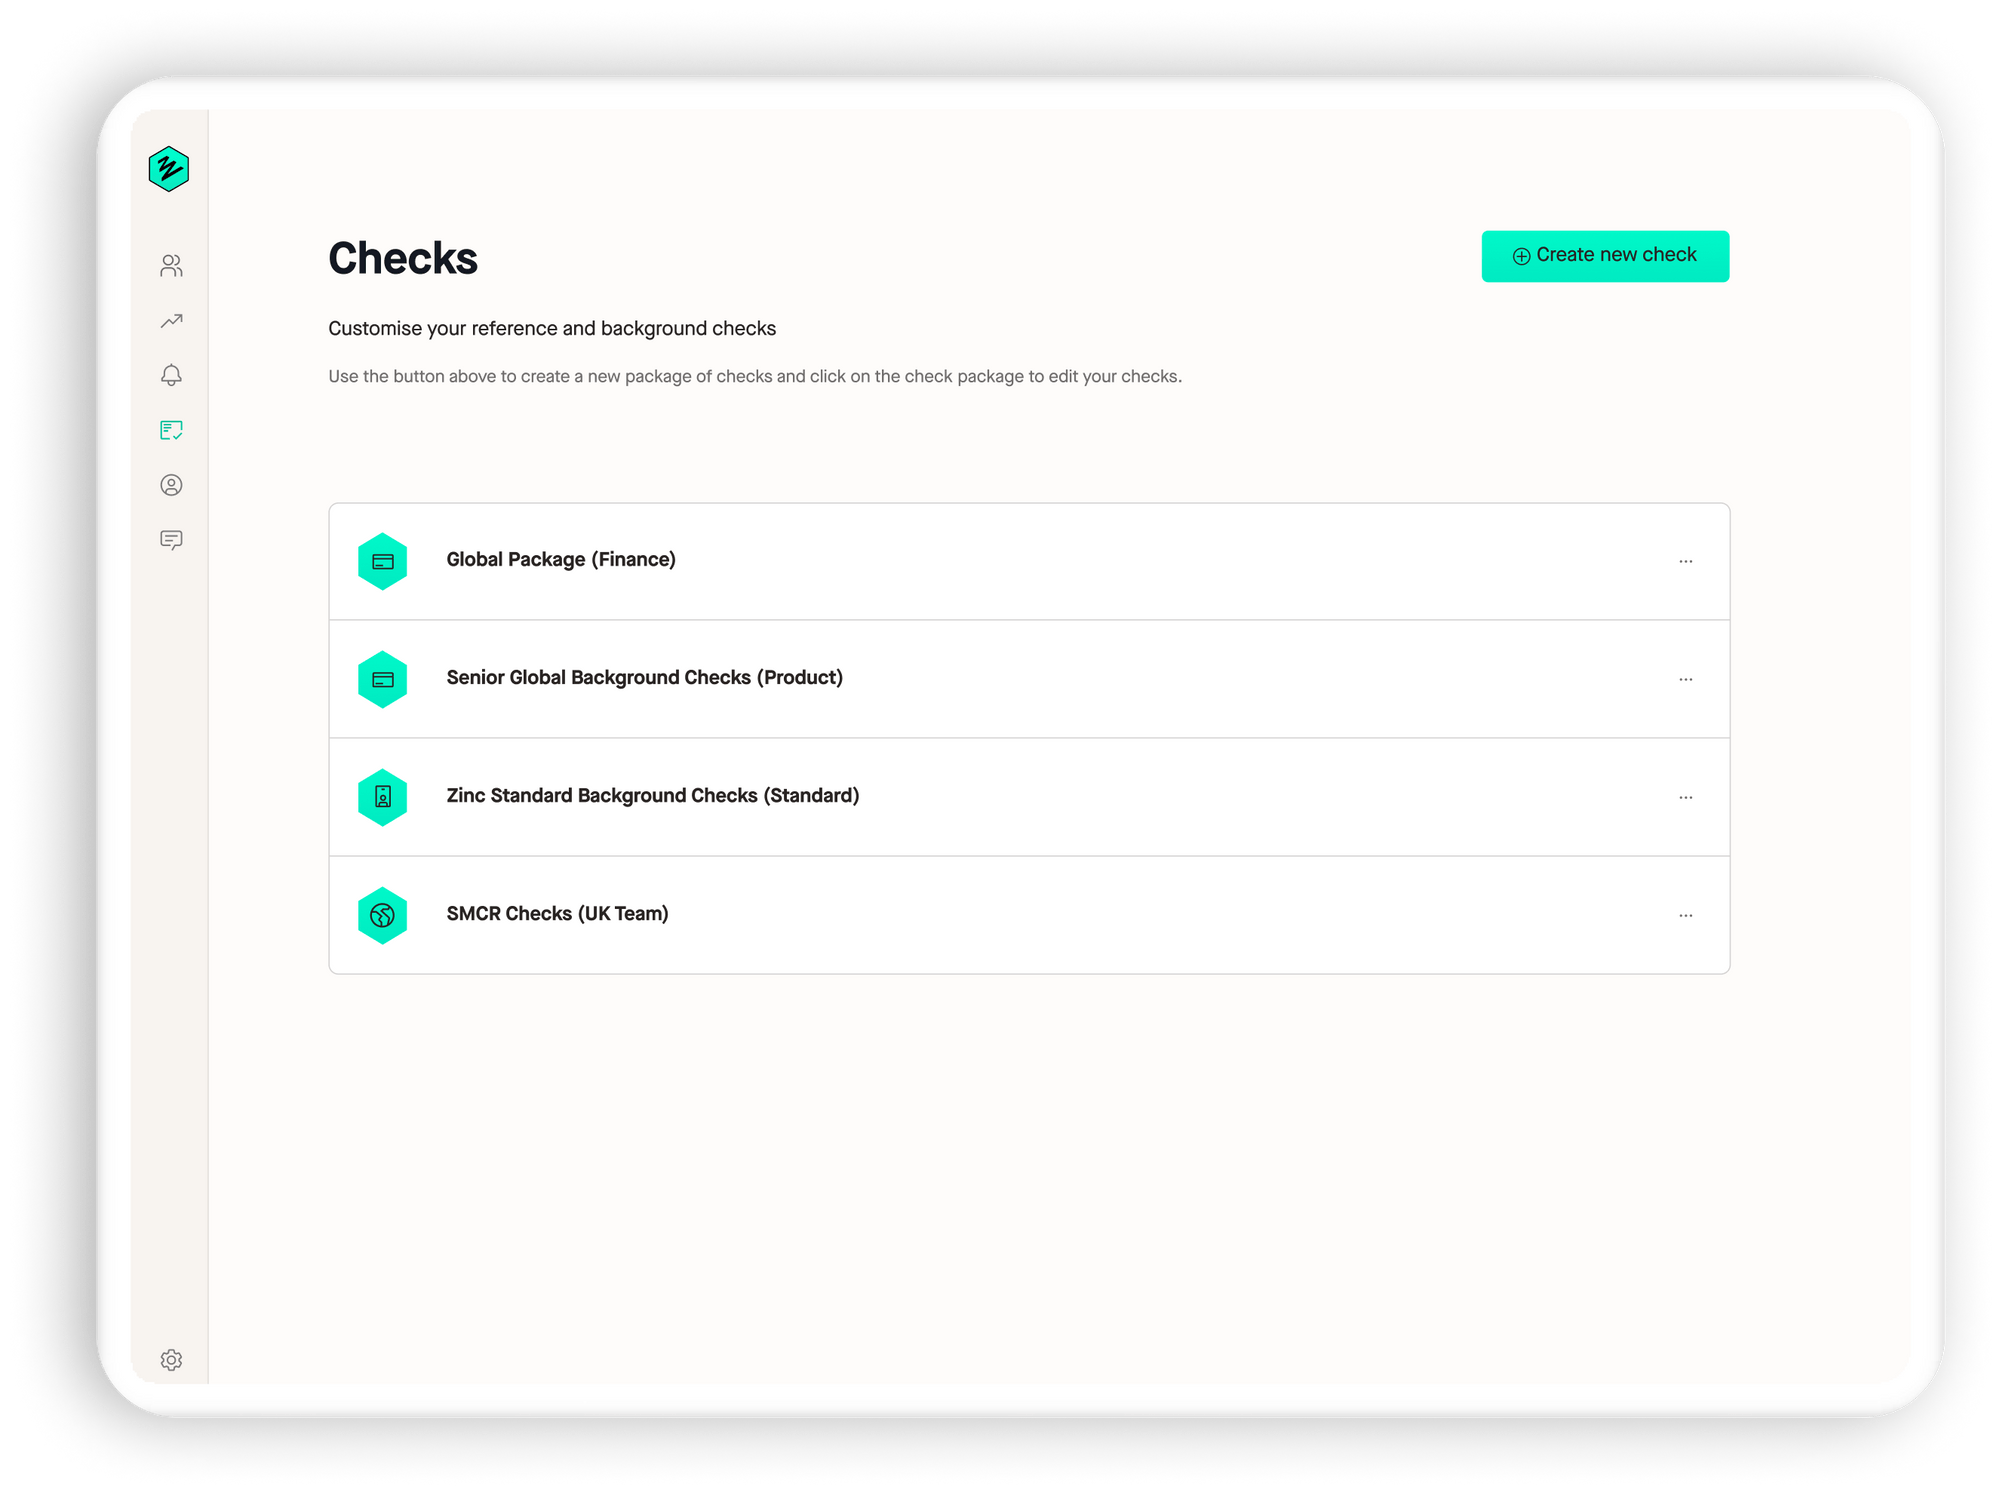This screenshot has height=1492, width=2000.
Task: Select the Global Package (Finance) row
Action: point(561,561)
